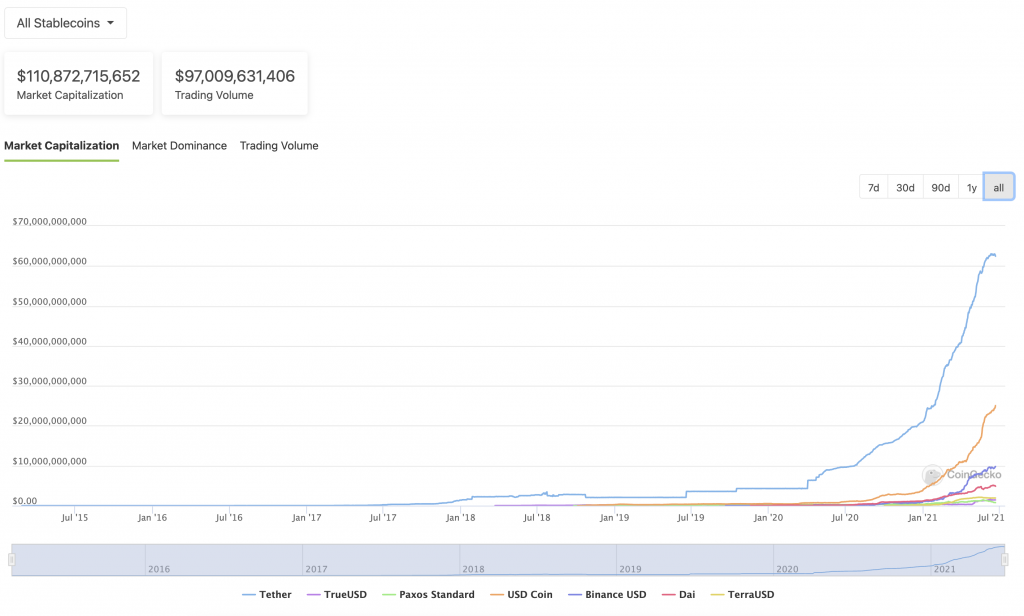Open the All Stablecoins dropdown
This screenshot has height=616, width=1024.
64,22
